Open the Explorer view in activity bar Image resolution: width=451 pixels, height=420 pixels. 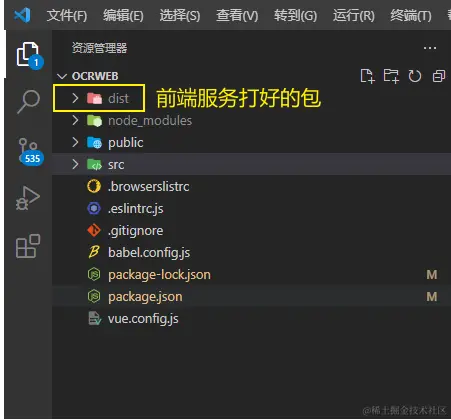(x=29, y=55)
